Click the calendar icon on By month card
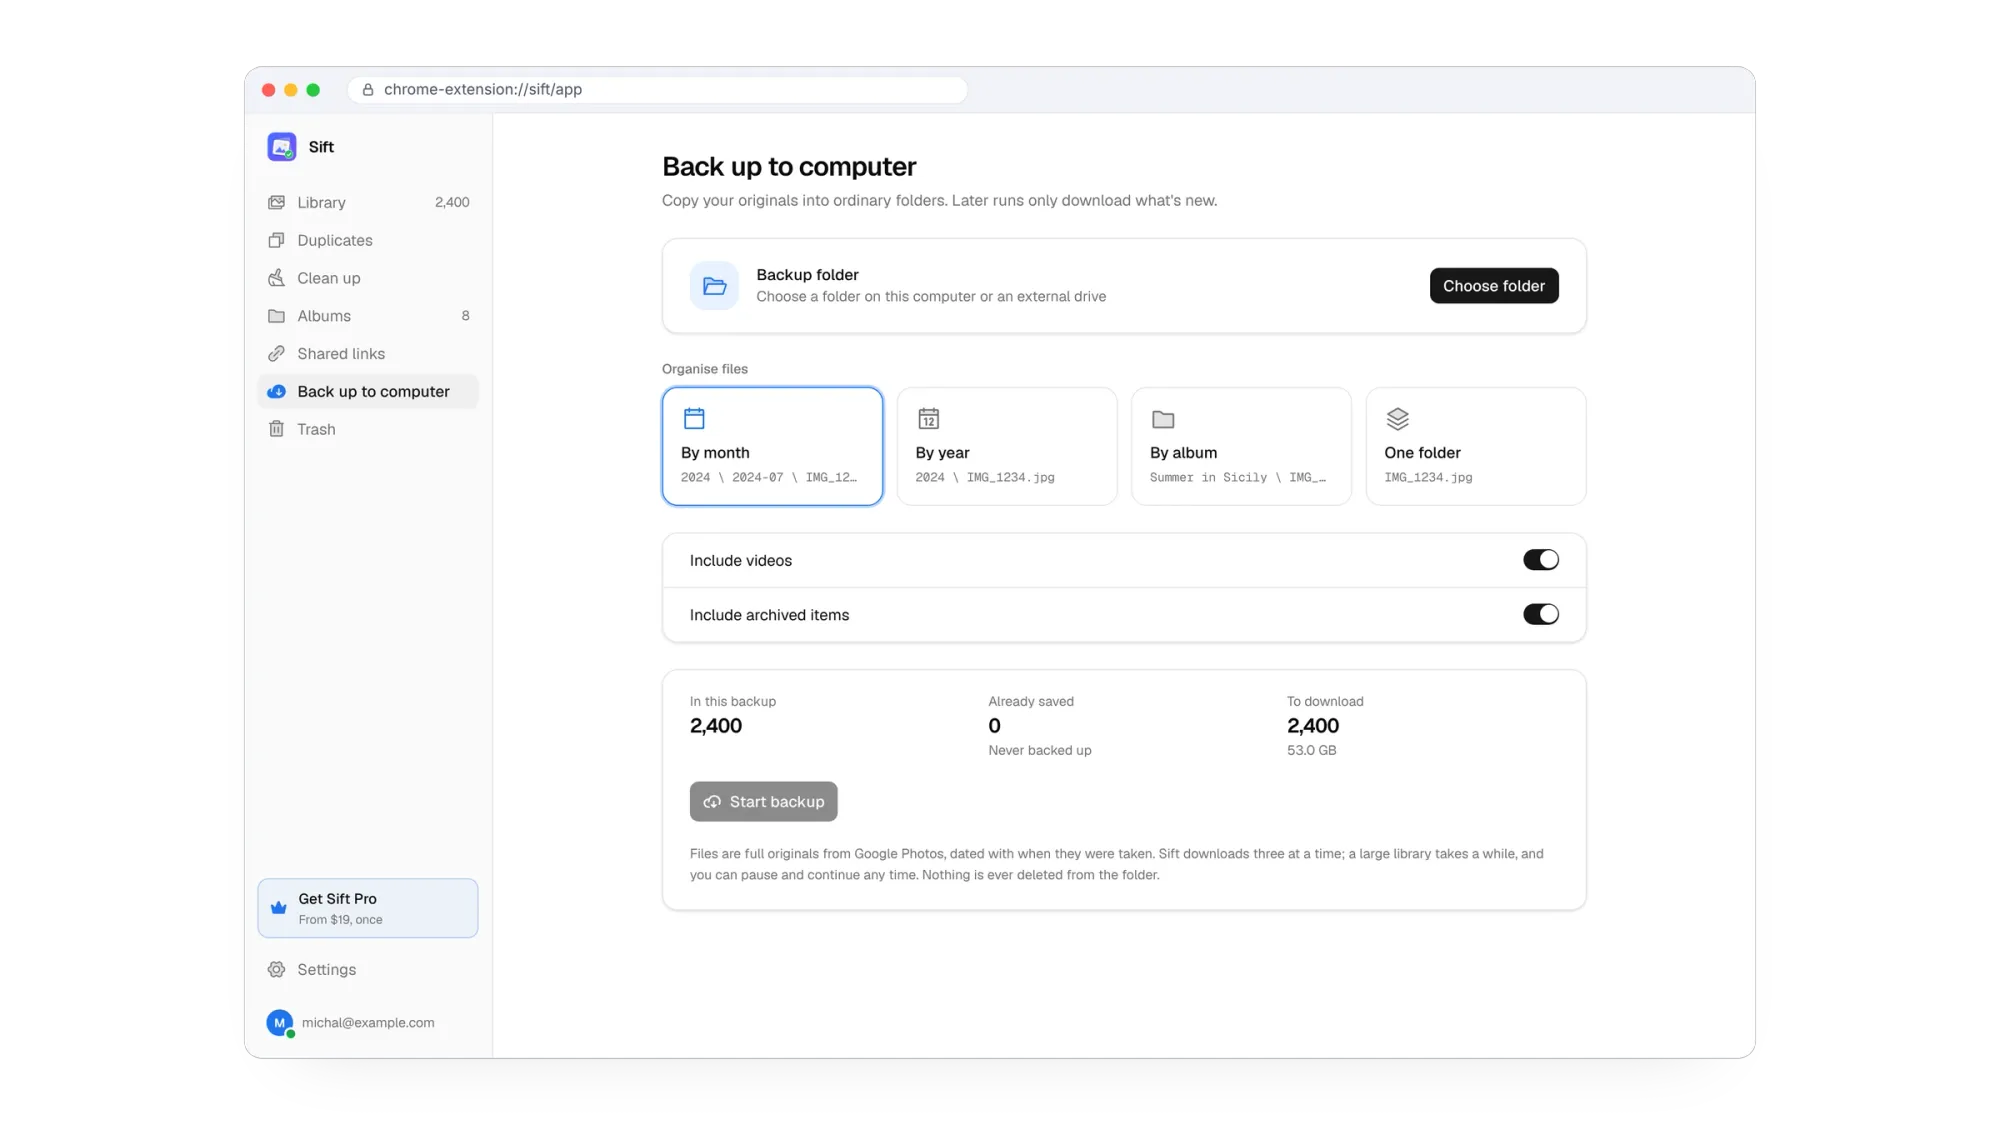This screenshot has height=1125, width=2000. 694,418
